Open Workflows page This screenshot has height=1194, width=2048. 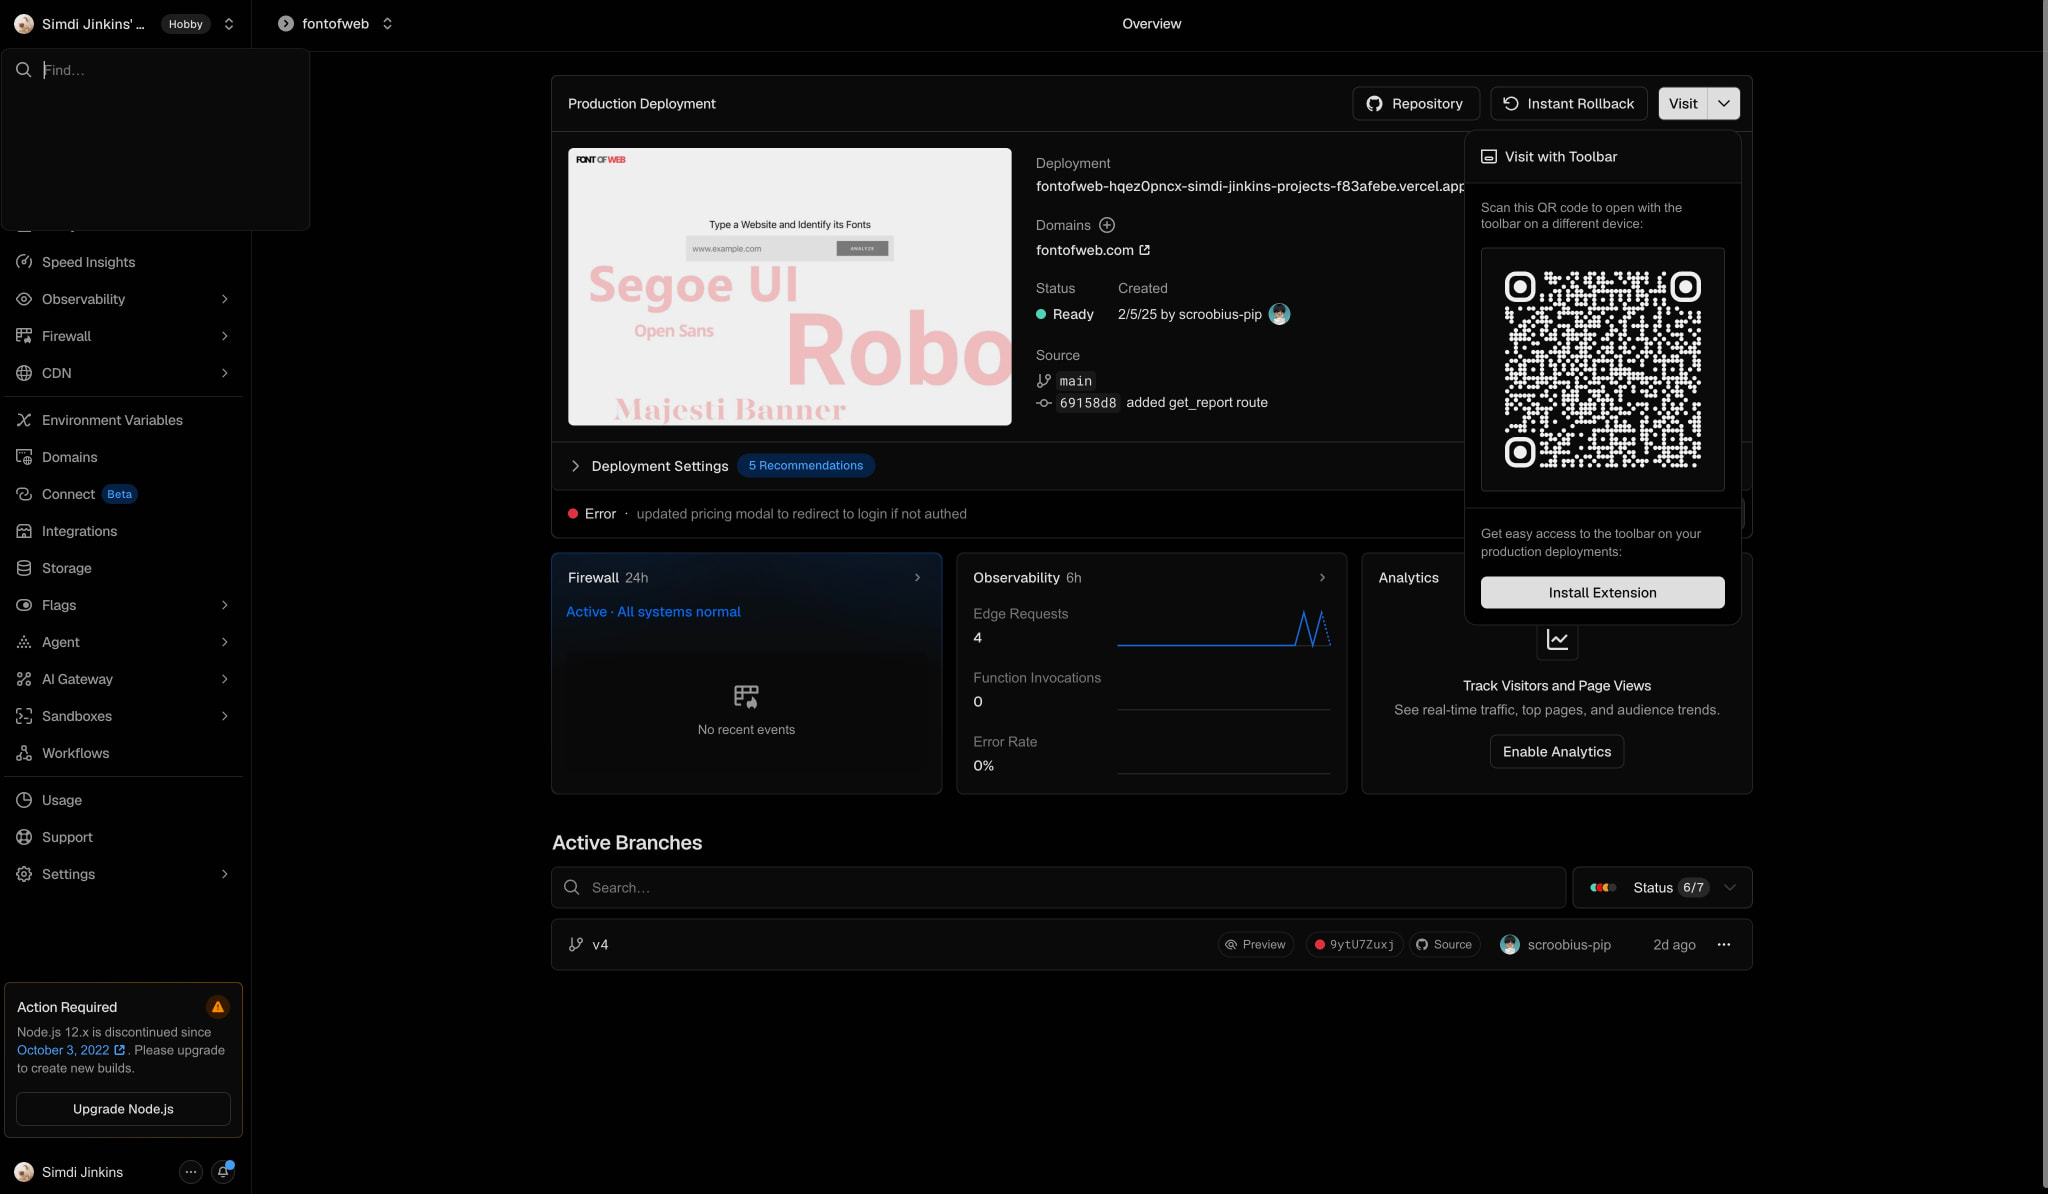tap(122, 753)
